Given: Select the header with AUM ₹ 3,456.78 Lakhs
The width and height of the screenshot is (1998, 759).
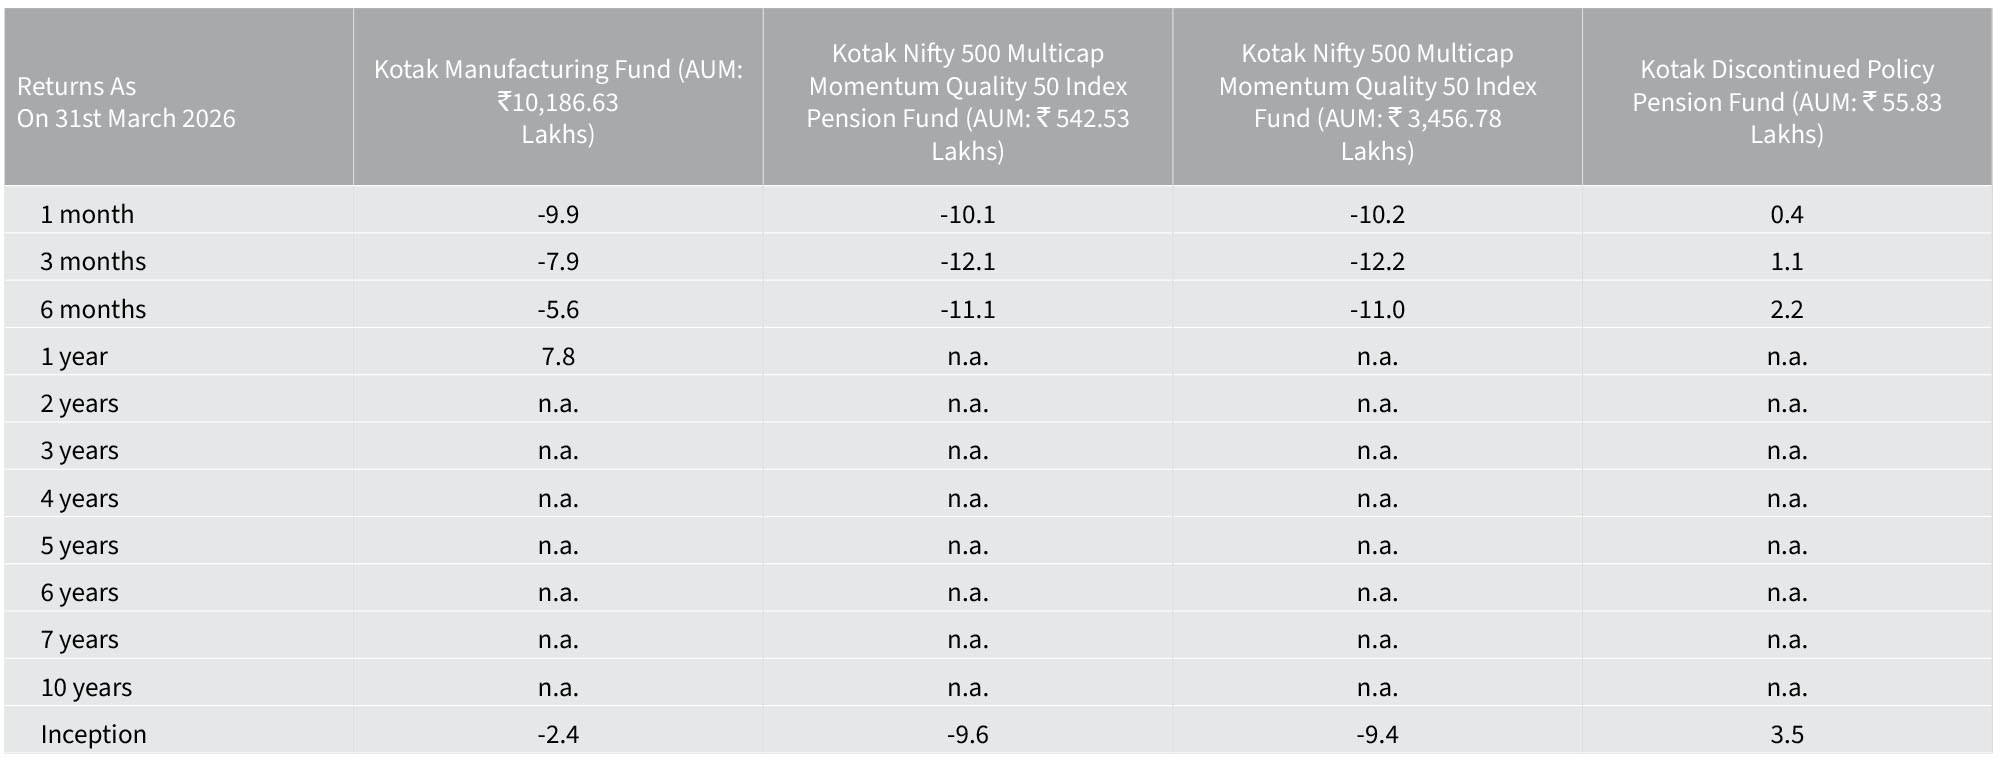Looking at the screenshot, I should tap(1377, 101).
